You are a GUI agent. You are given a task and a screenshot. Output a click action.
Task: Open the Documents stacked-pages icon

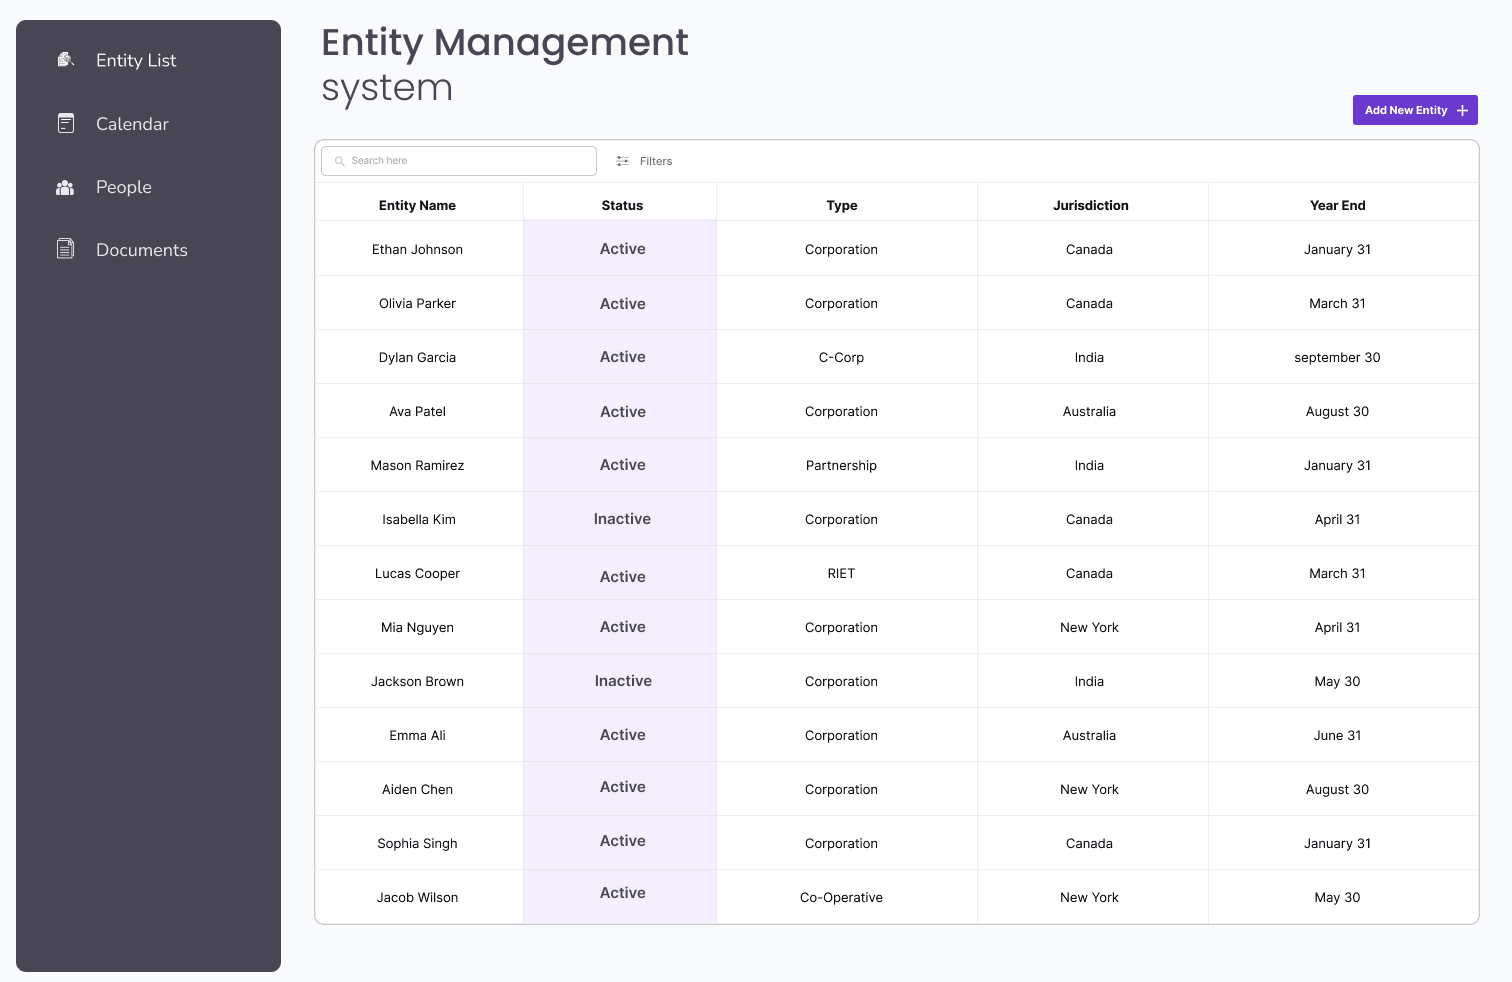65,249
